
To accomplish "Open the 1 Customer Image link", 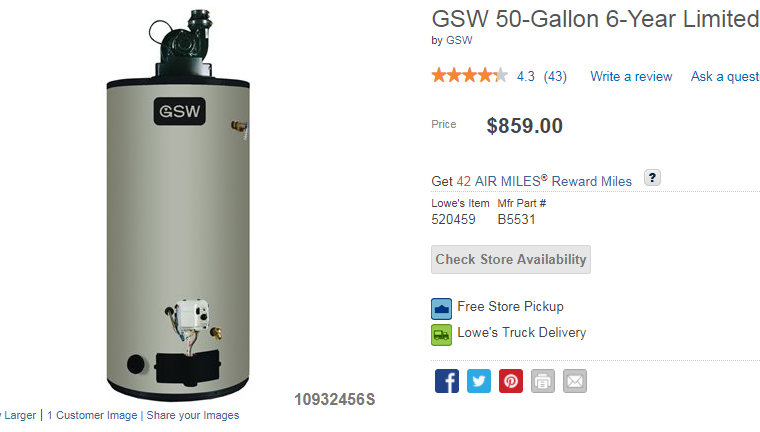I will 92,416.
